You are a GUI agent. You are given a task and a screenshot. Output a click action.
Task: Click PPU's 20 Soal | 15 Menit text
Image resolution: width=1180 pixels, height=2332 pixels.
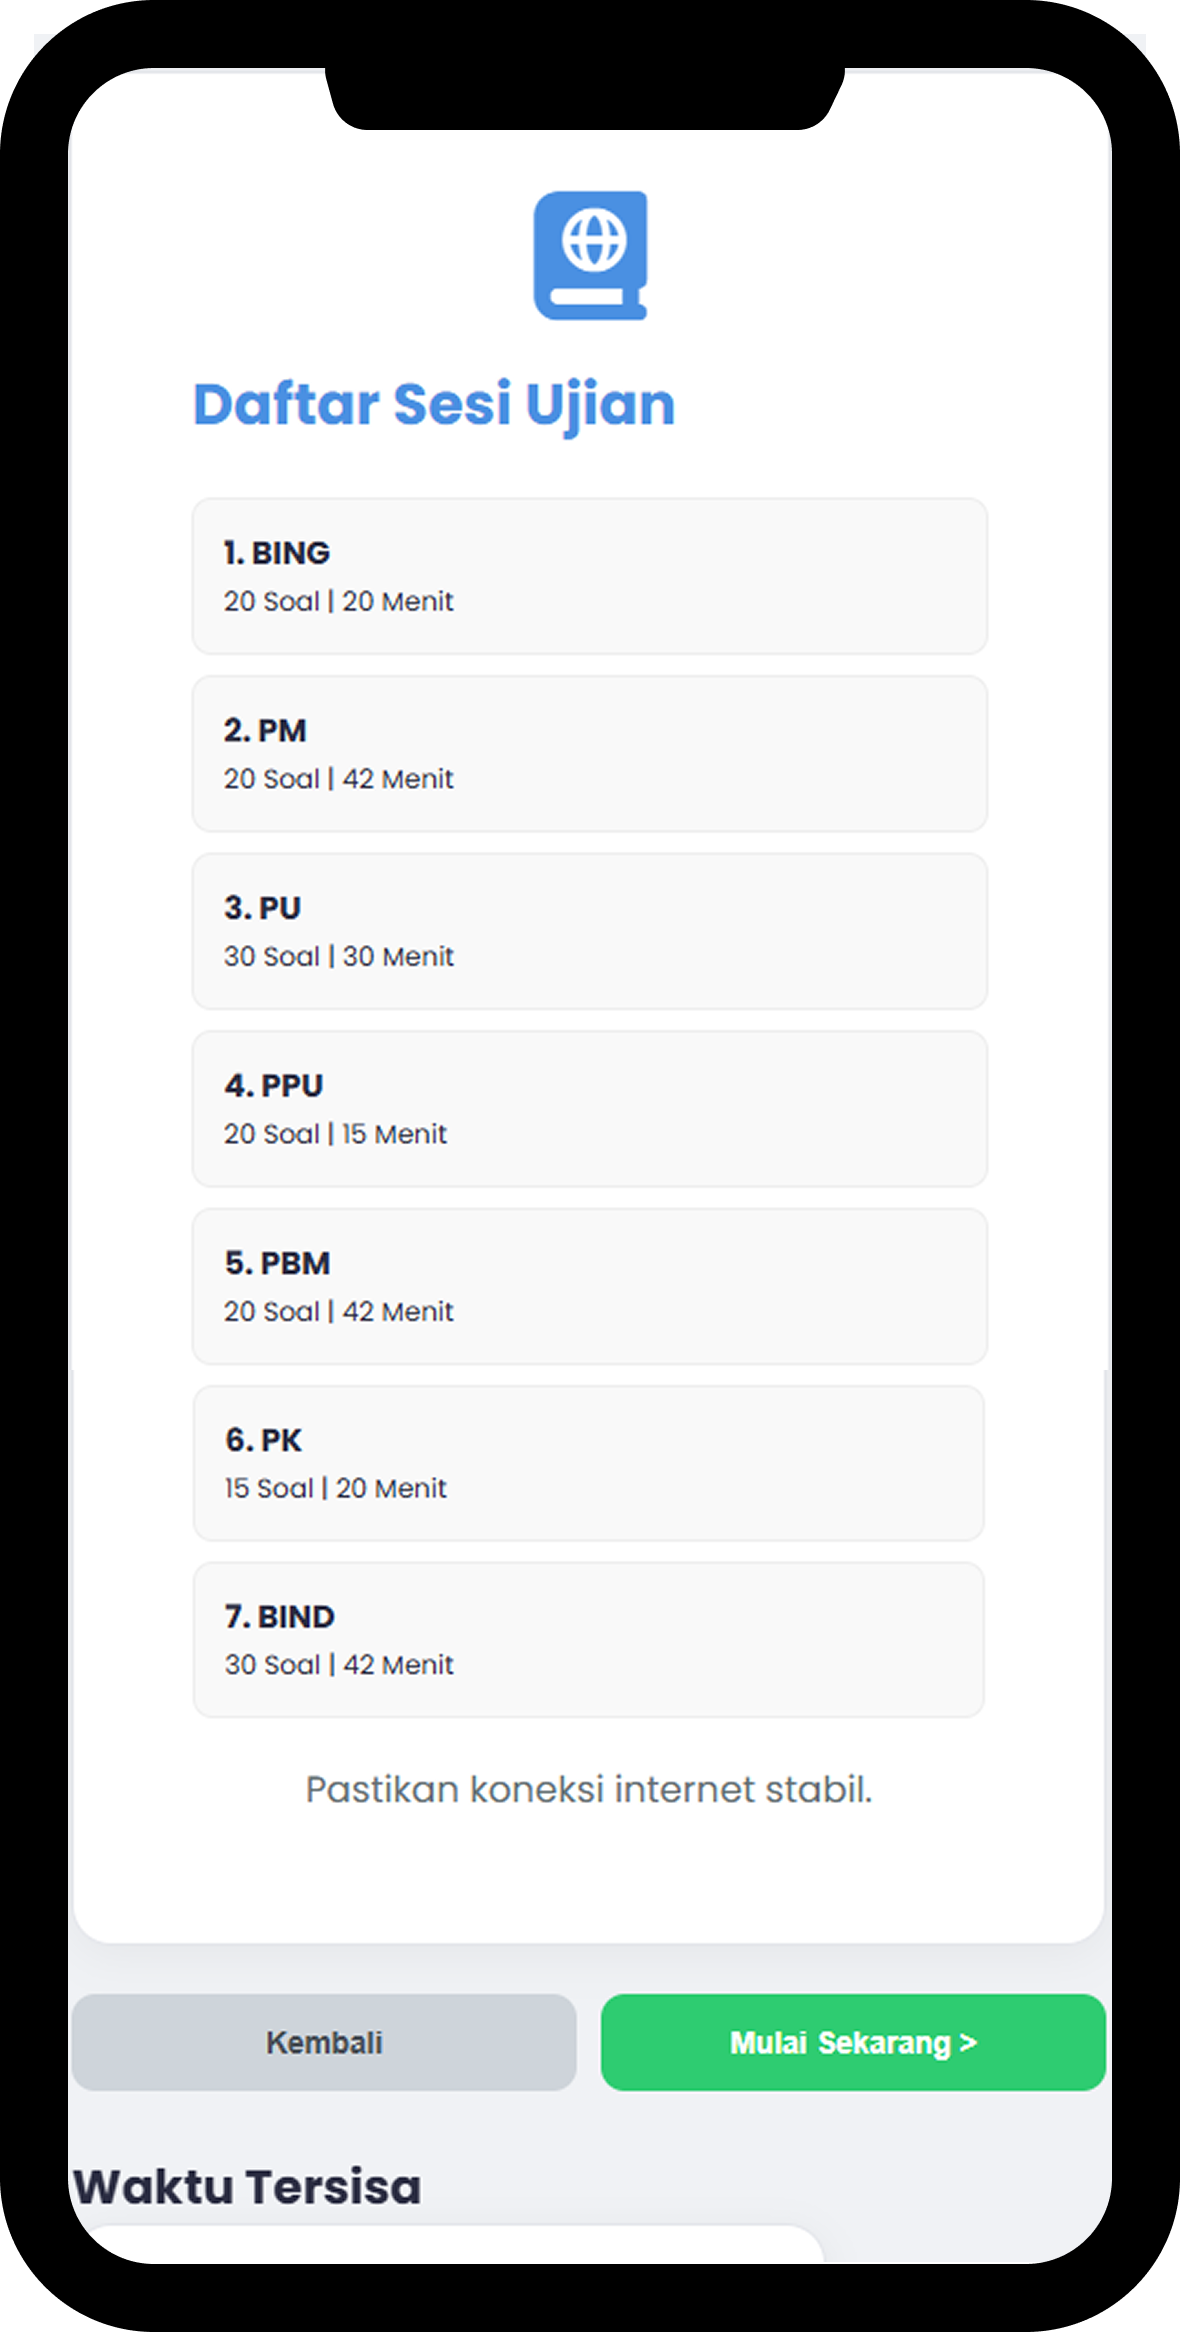click(335, 1134)
